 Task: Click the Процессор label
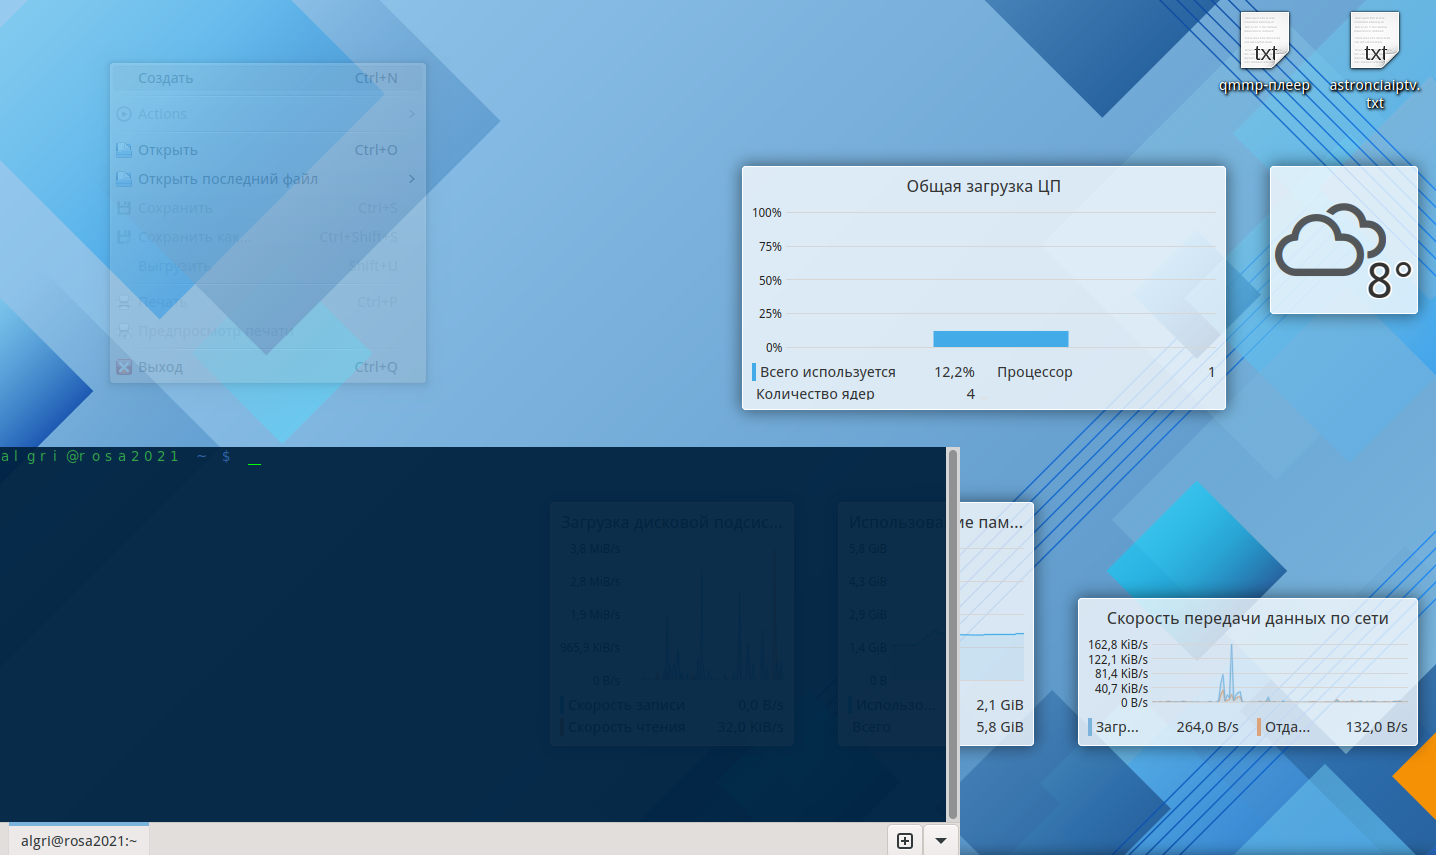[1035, 372]
